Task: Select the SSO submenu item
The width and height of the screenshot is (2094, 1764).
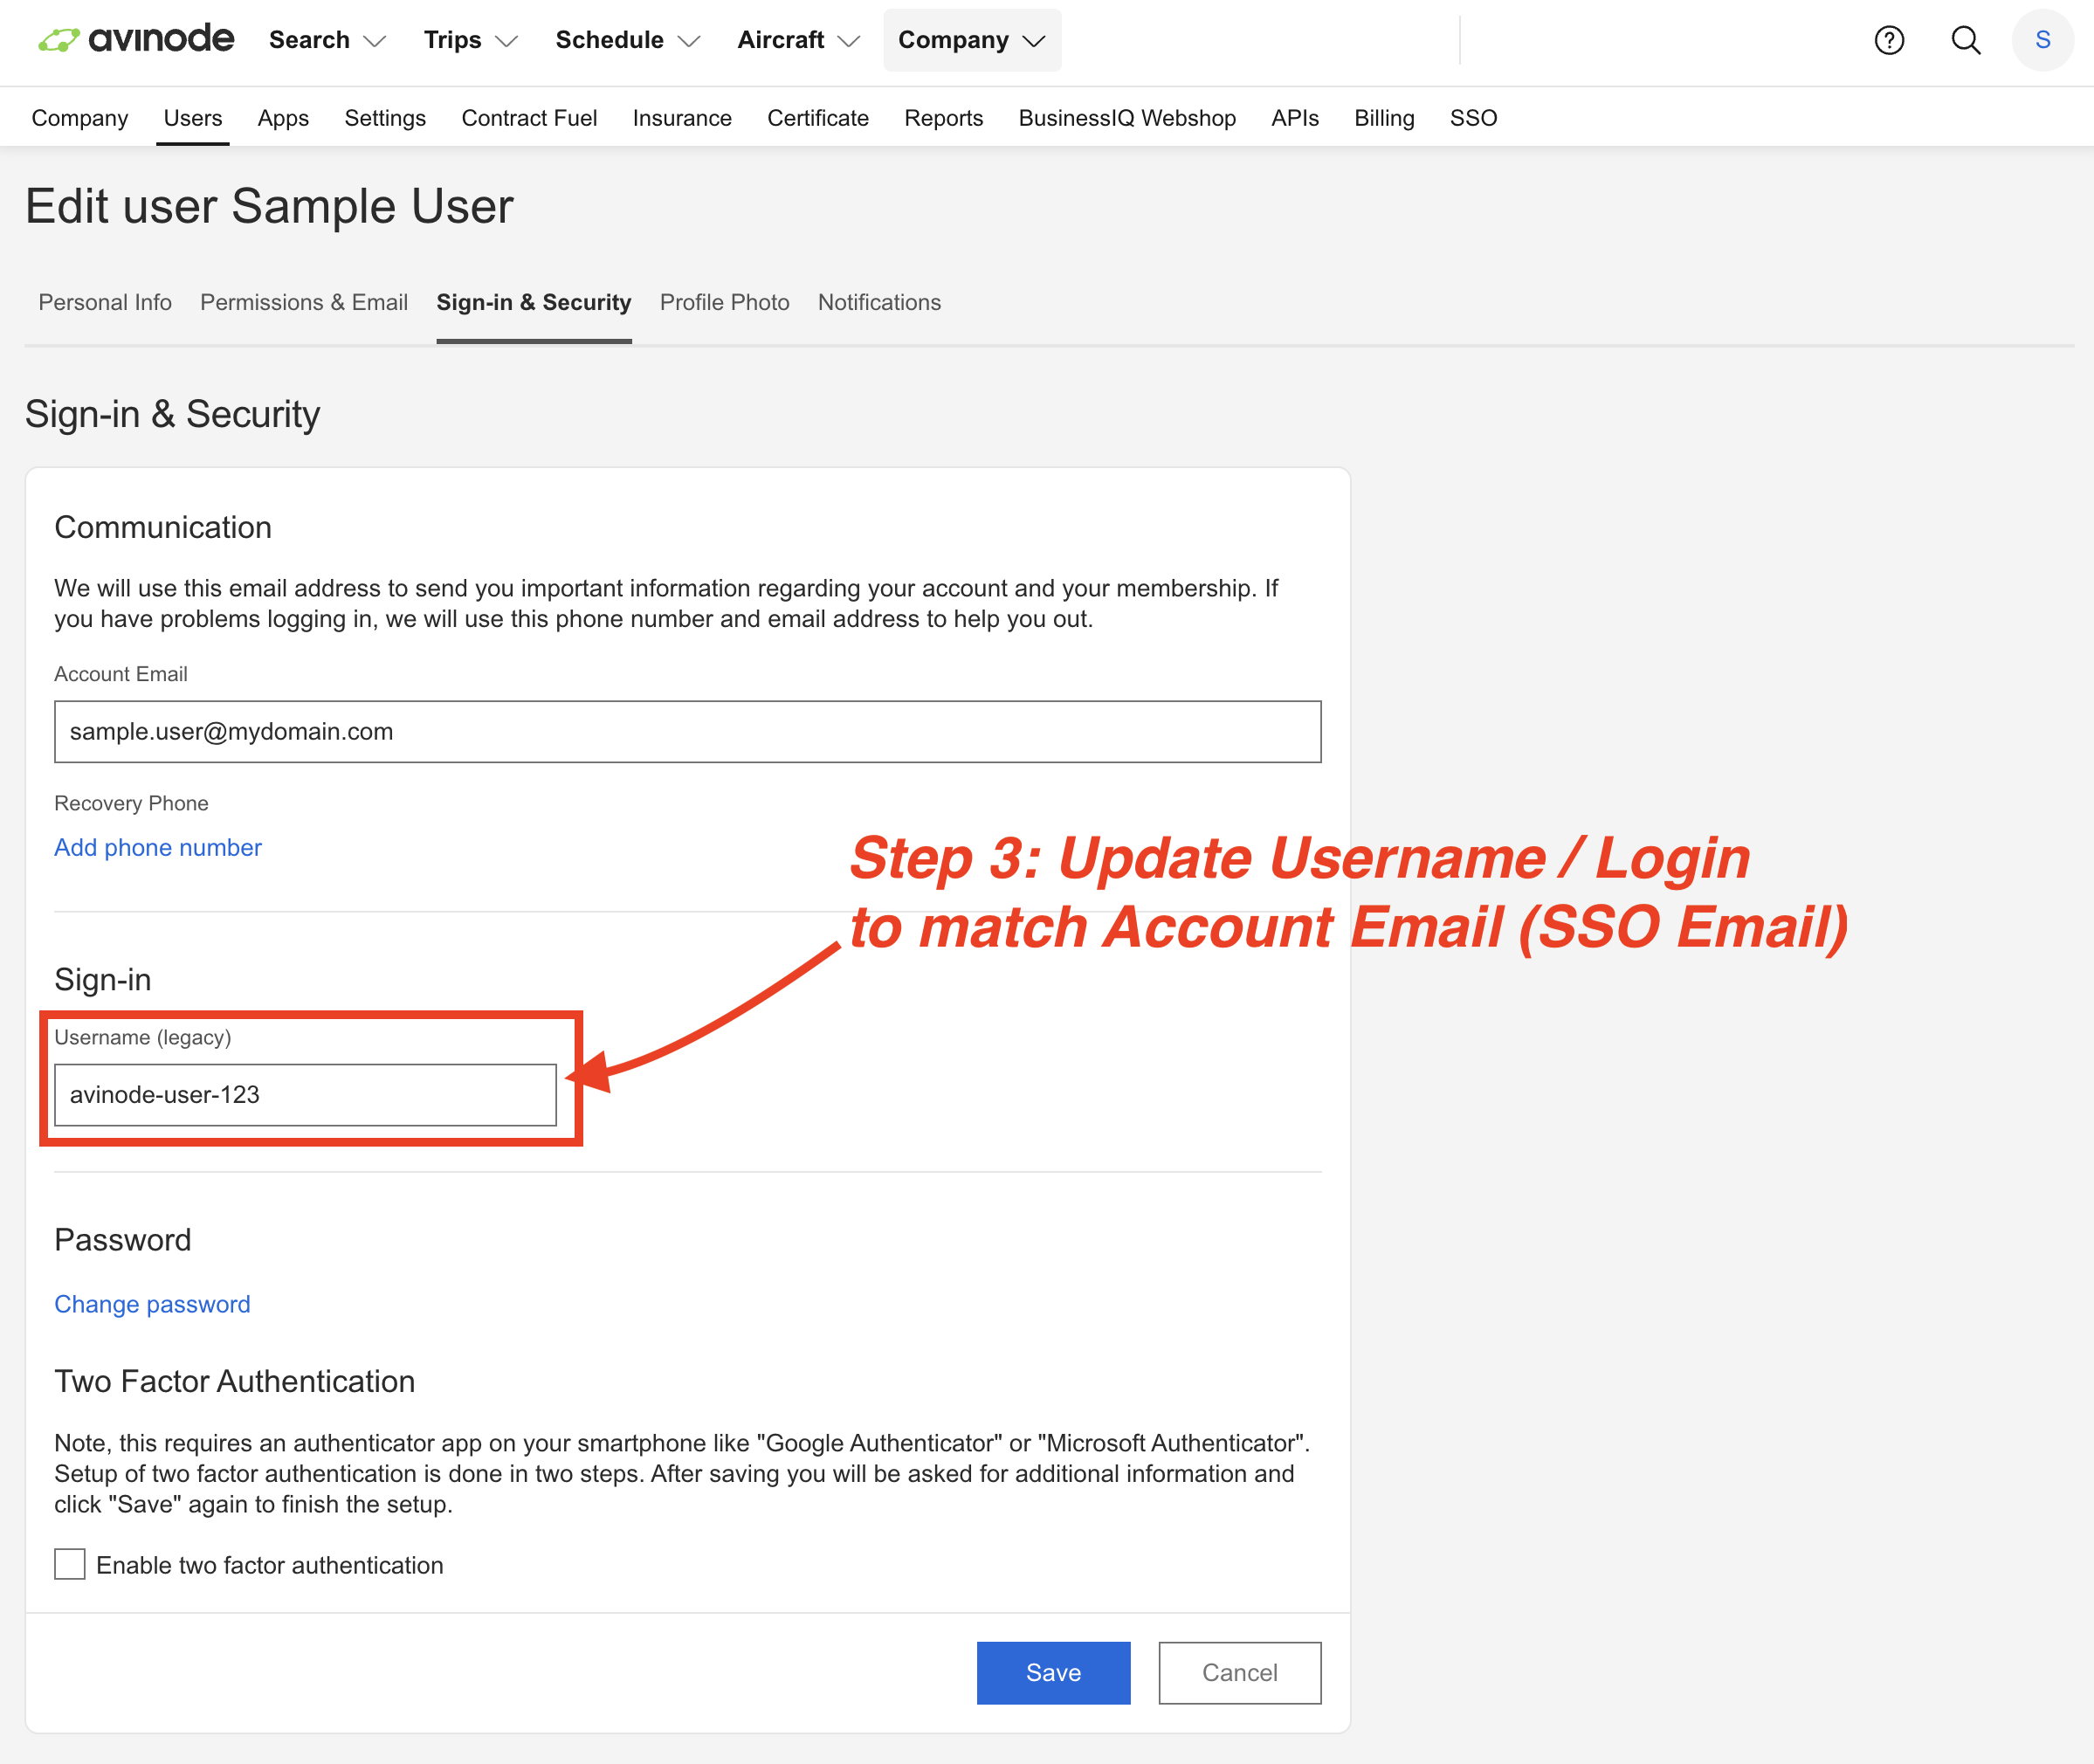Action: (x=1473, y=118)
